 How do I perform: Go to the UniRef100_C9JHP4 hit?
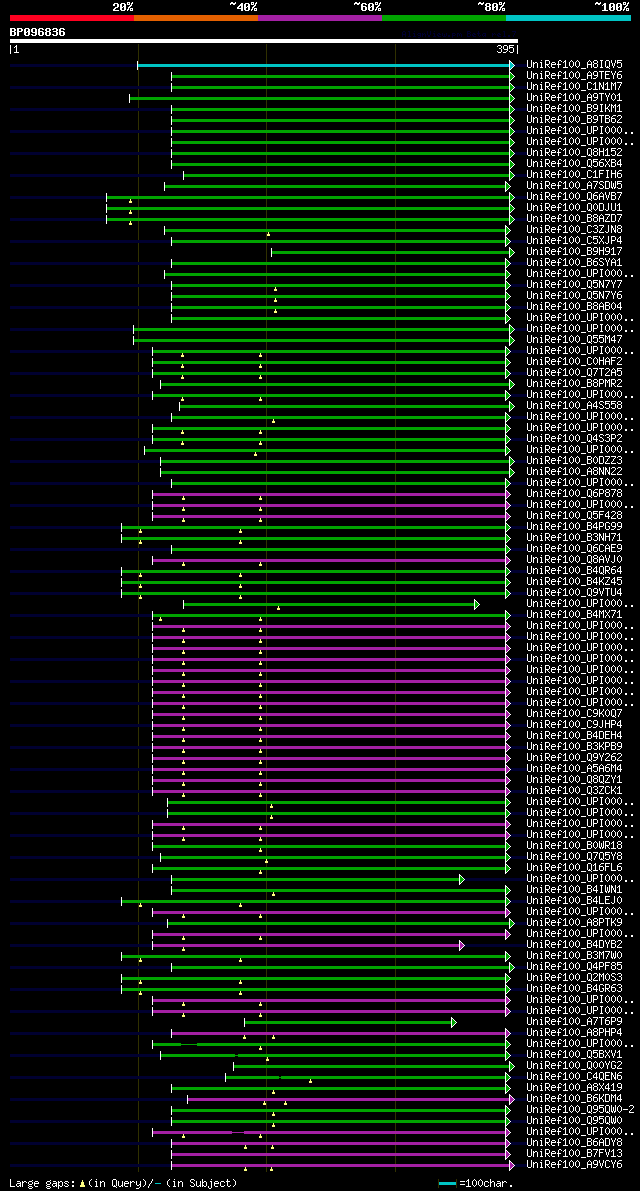point(574,725)
